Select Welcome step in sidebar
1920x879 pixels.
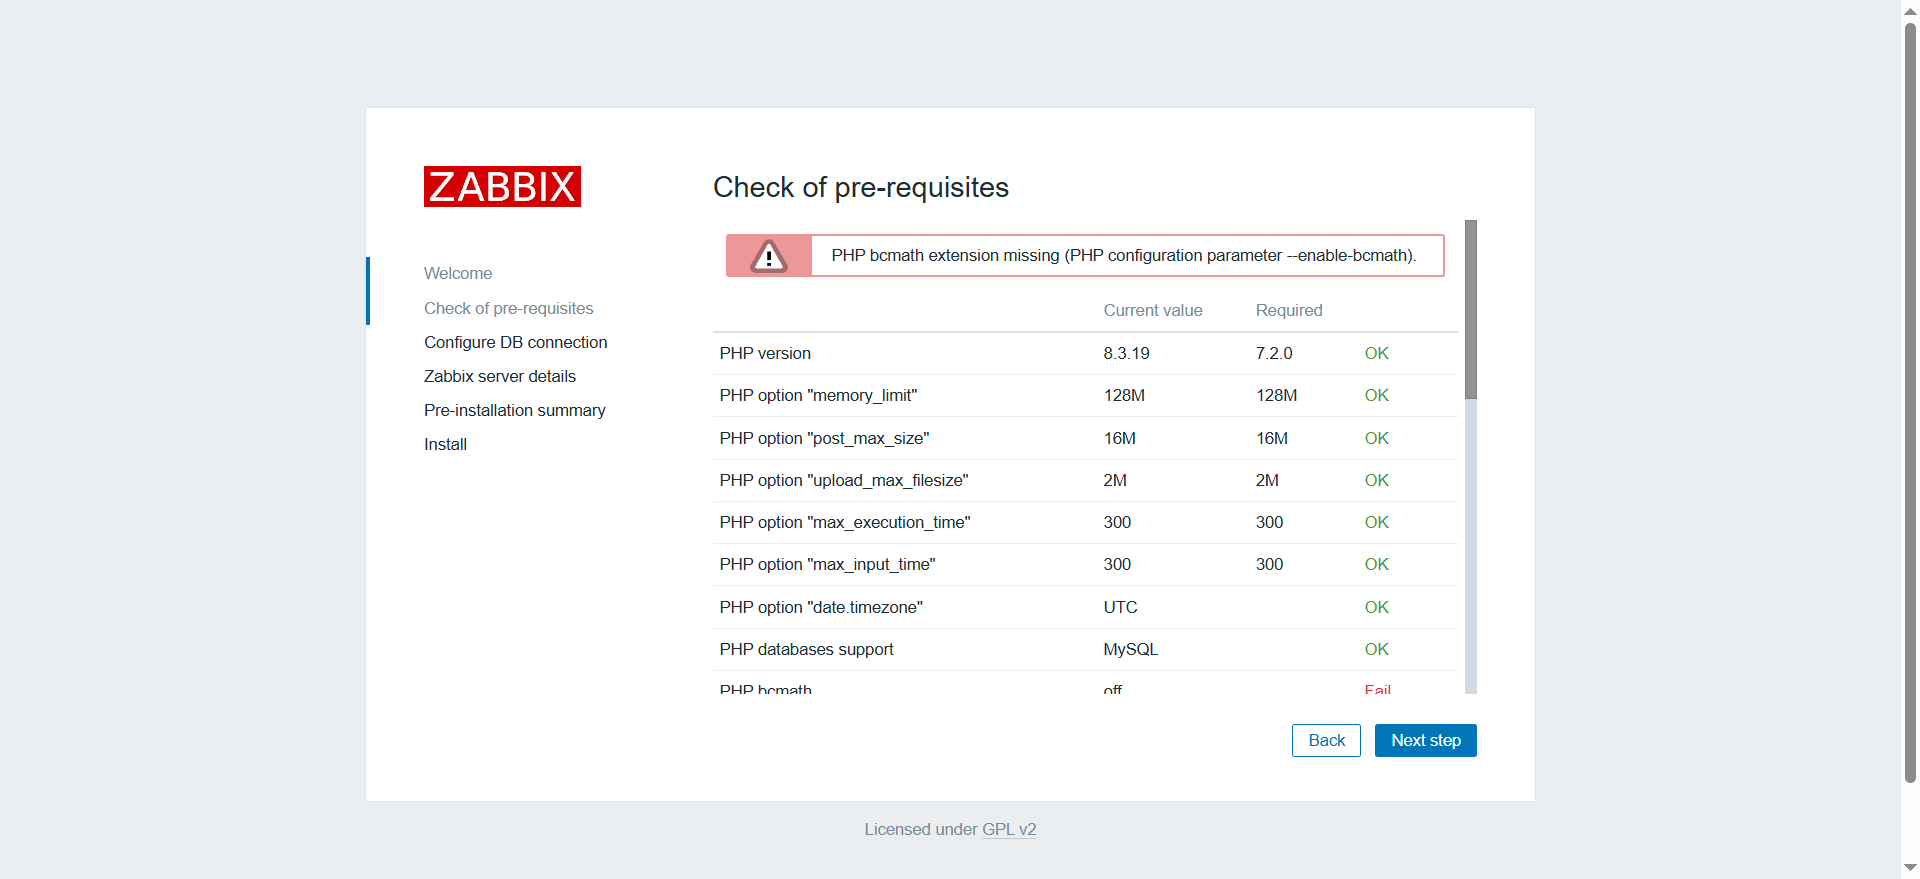click(x=458, y=274)
